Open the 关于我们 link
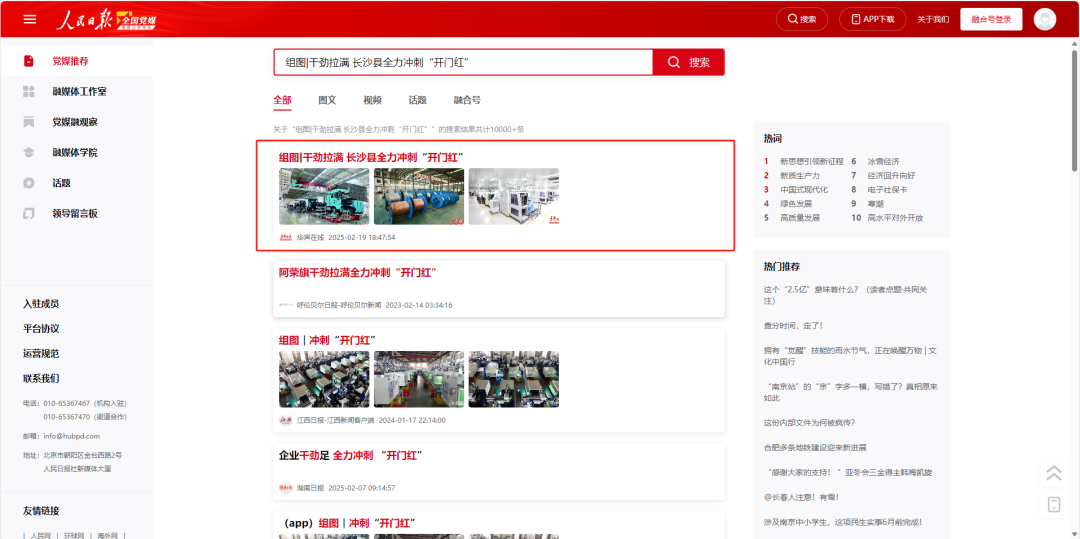The image size is (1080, 539). [x=933, y=19]
